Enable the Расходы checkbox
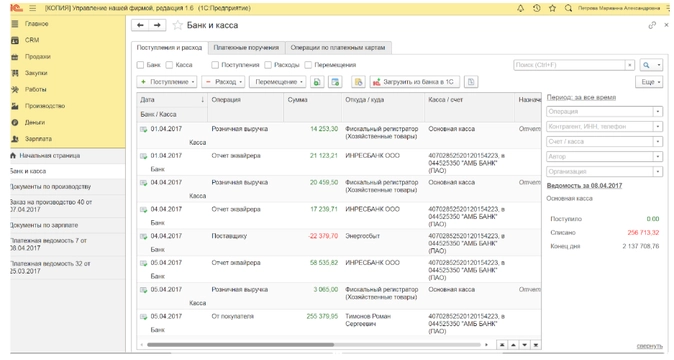Image resolution: width=674 pixels, height=360 pixels. pos(268,65)
